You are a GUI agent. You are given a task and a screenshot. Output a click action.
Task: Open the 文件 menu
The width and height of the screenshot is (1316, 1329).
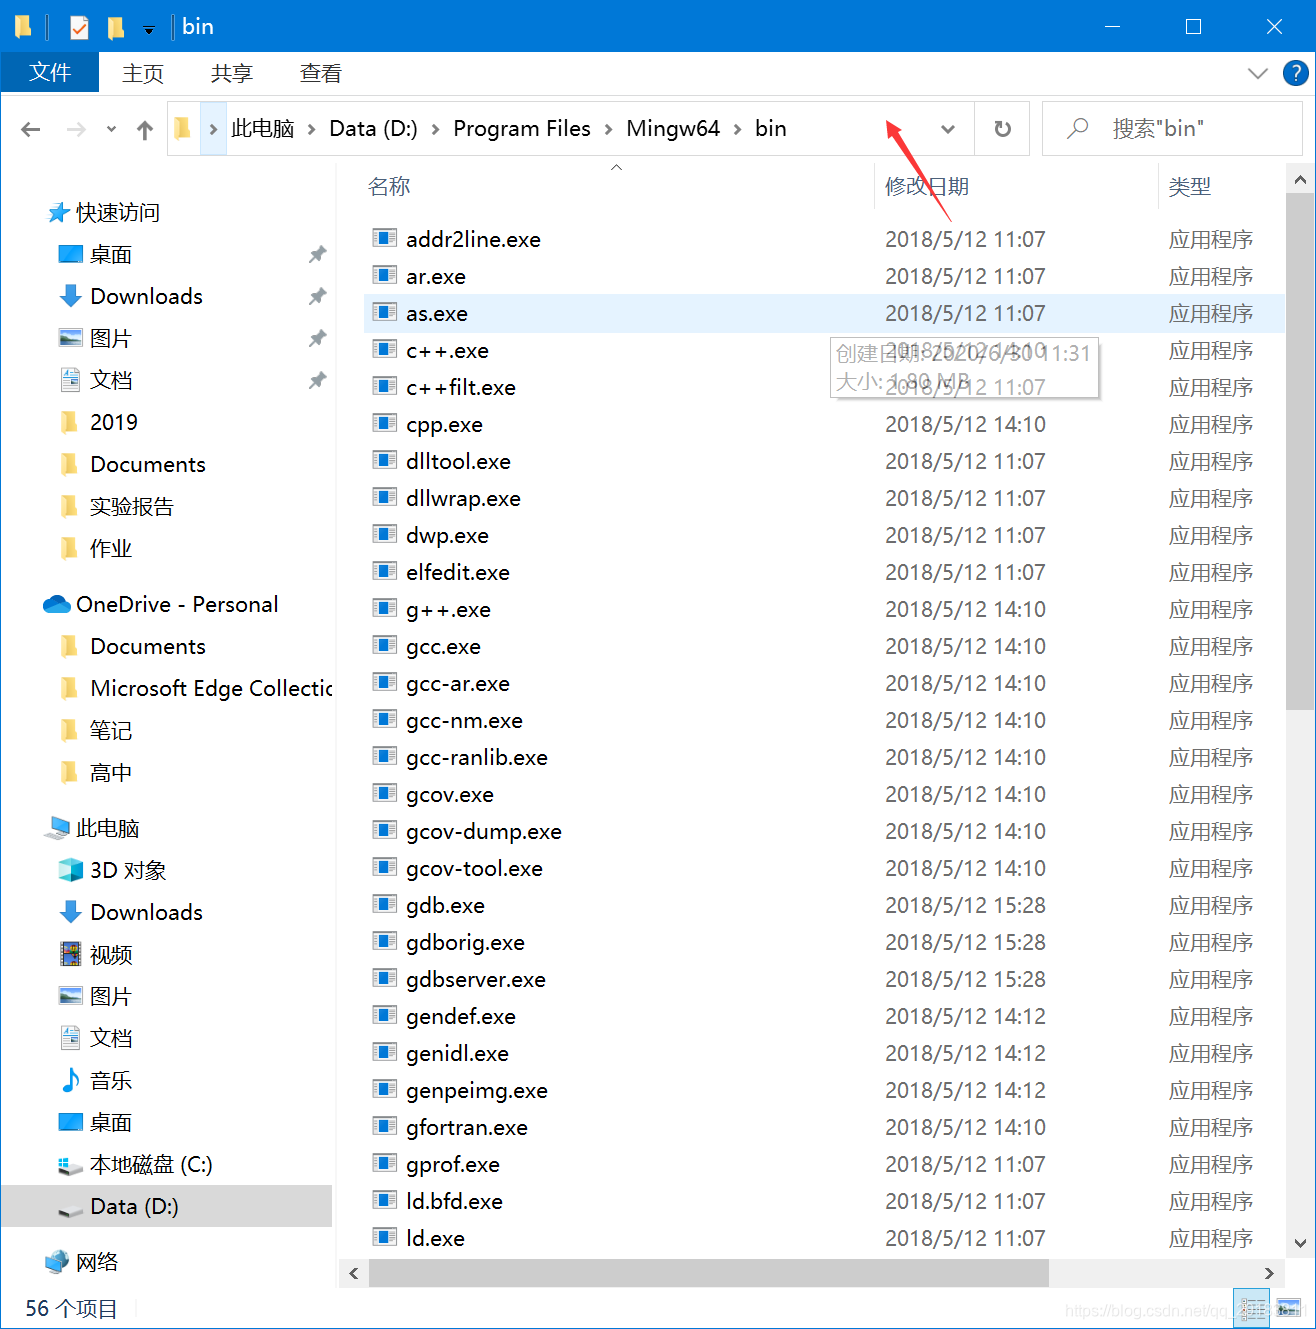click(50, 73)
